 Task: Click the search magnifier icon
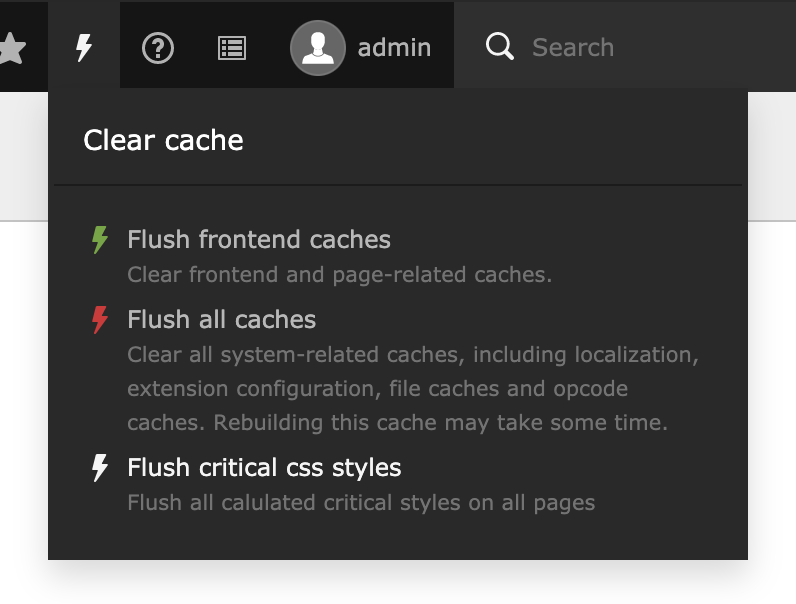[x=499, y=47]
